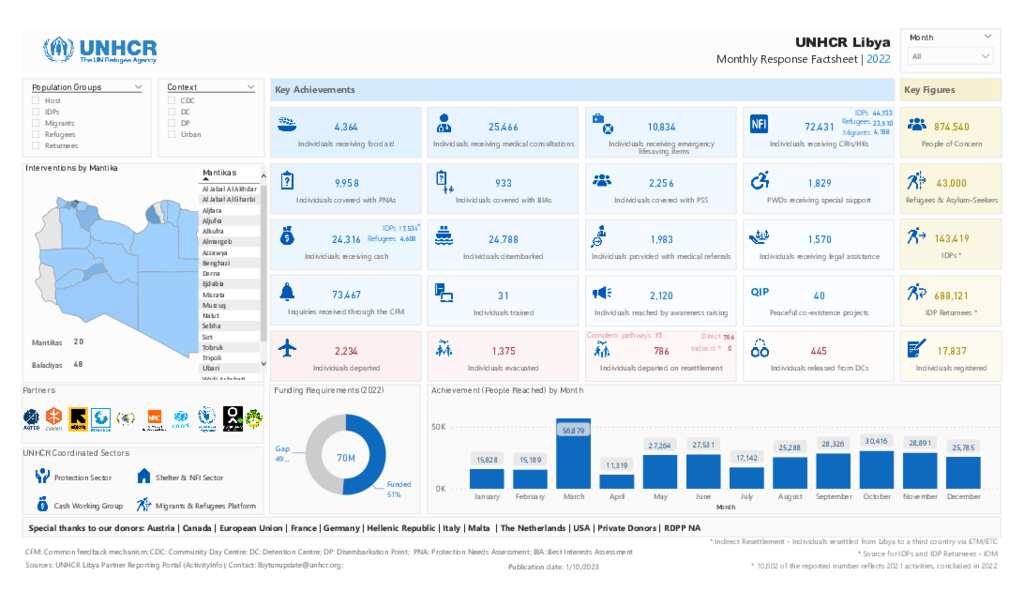Click the individuals departed airplane icon
Viewport: 1024px width, 591px height.
[287, 348]
